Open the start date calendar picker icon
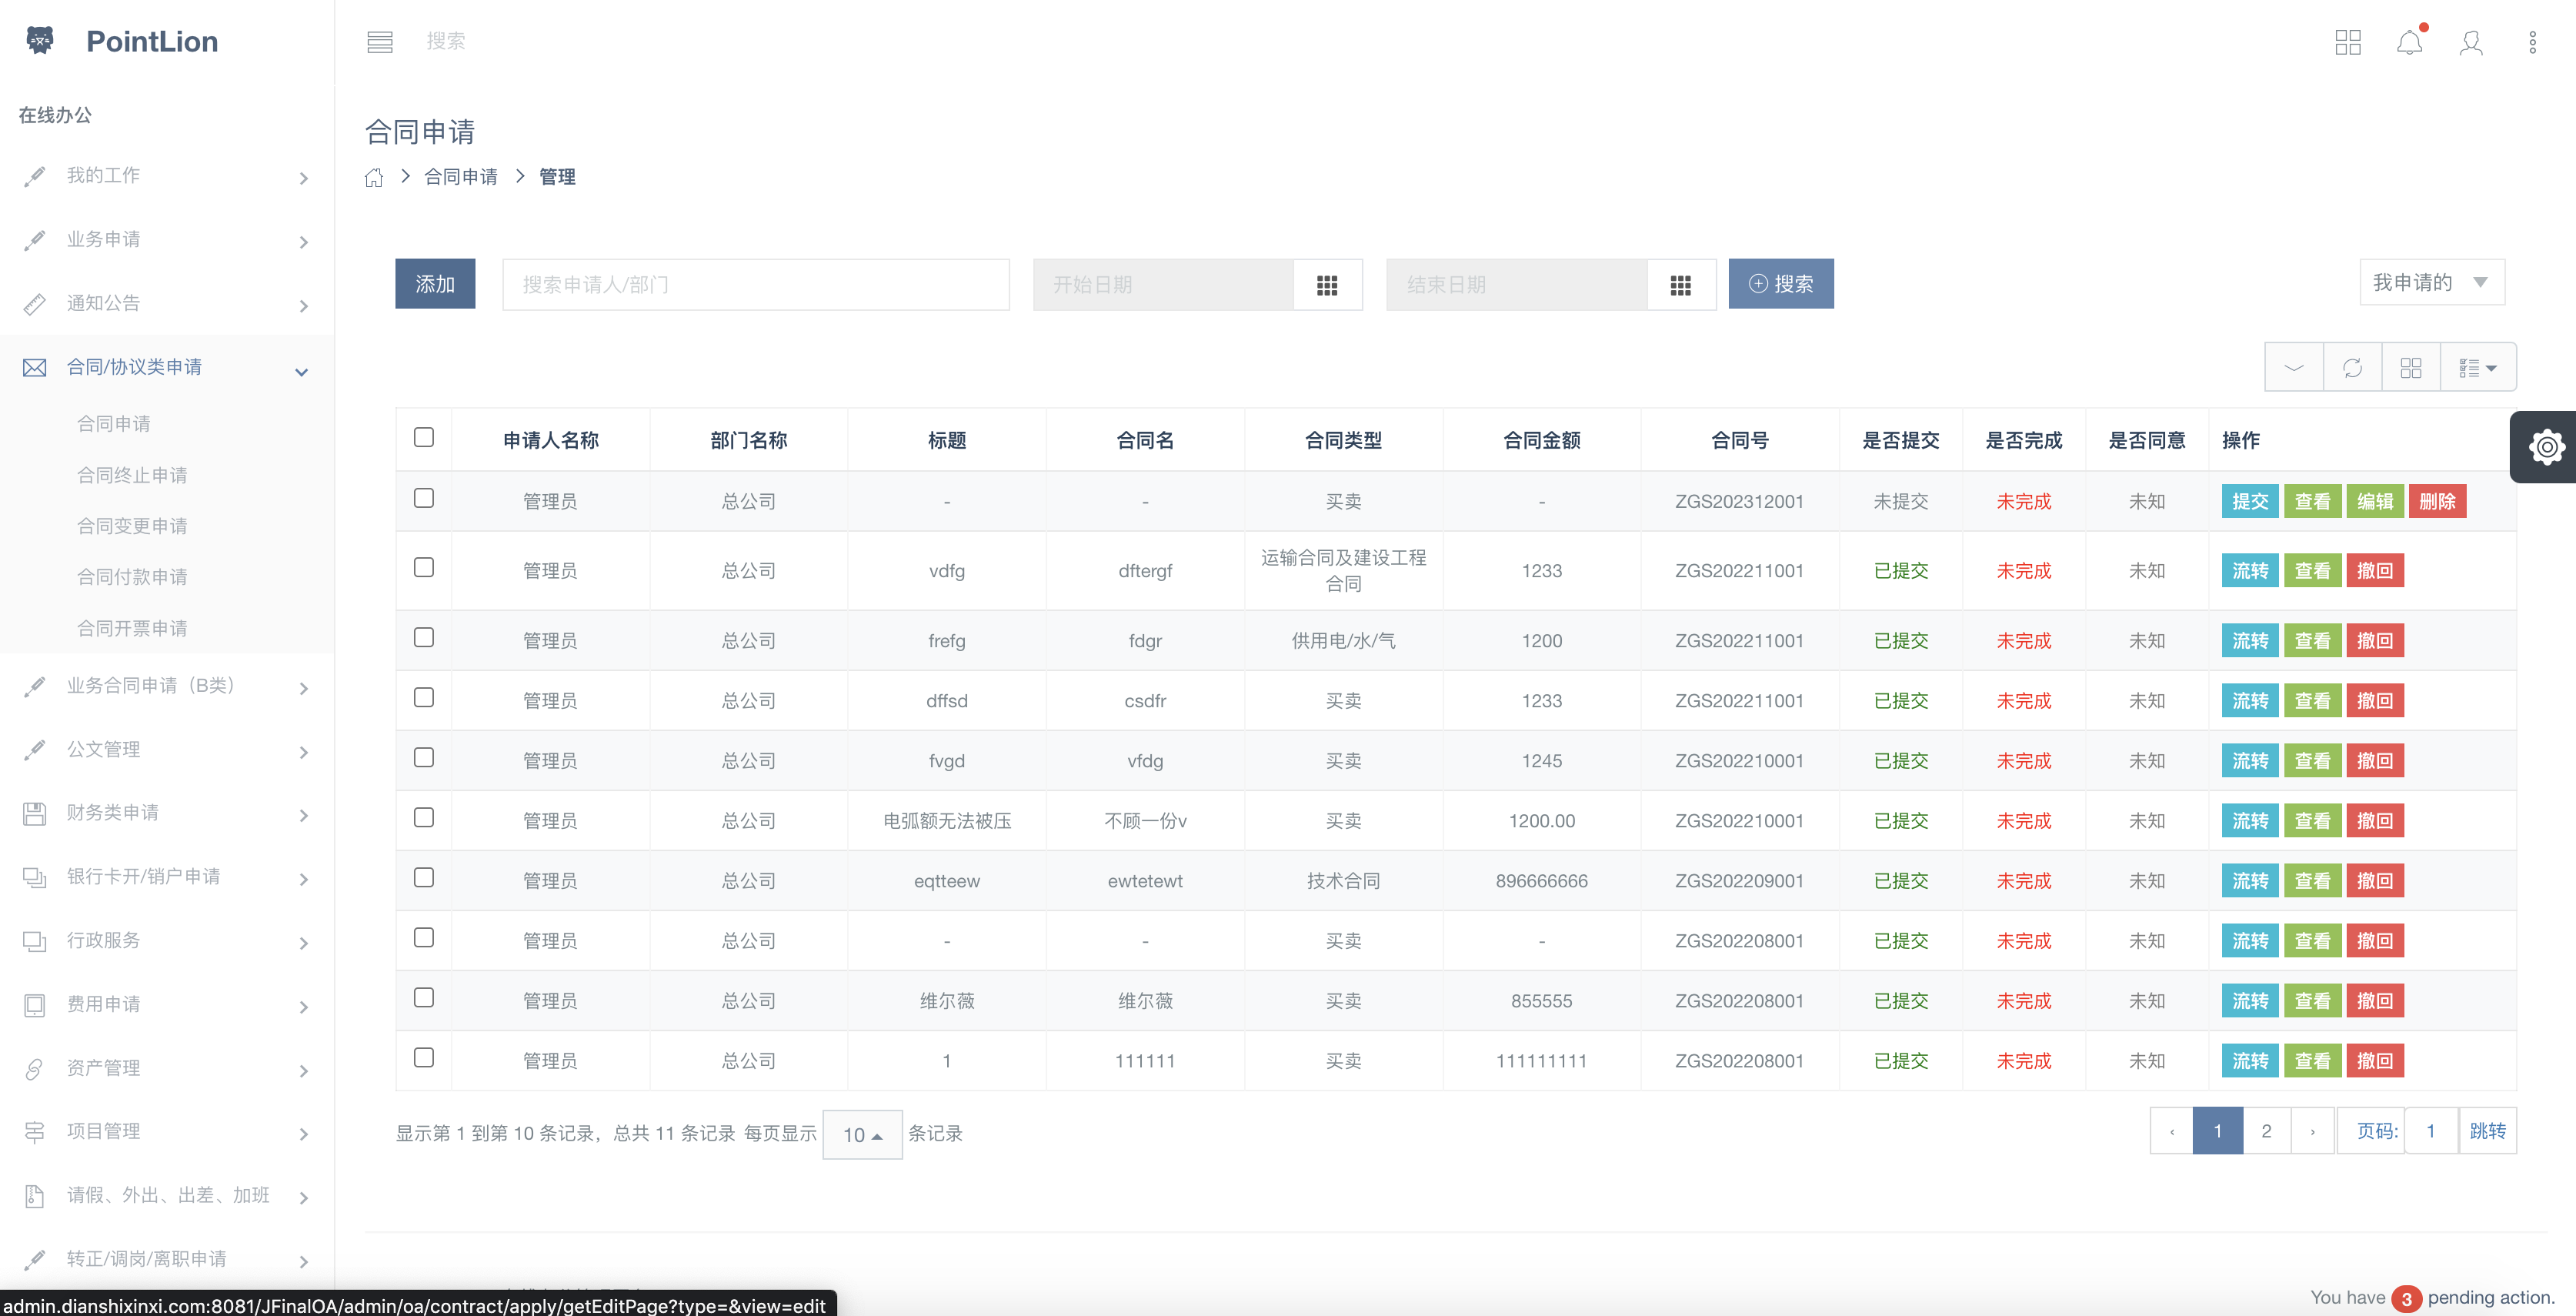This screenshot has width=2576, height=1316. point(1327,285)
